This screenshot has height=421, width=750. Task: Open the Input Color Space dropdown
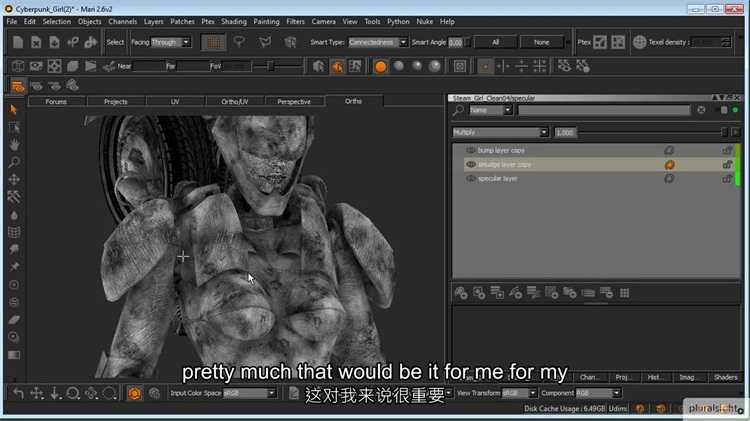click(x=250, y=393)
